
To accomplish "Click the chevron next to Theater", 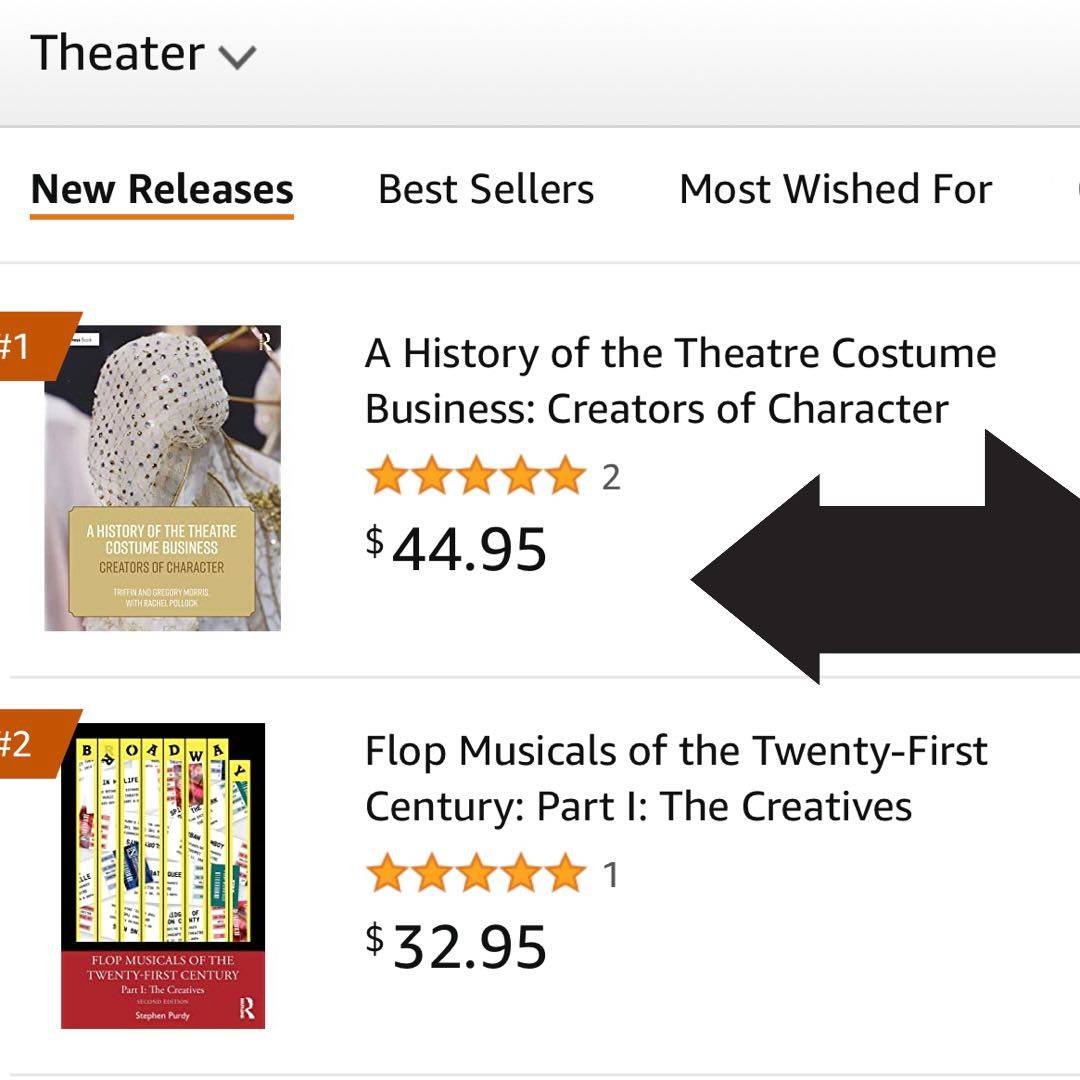I will coord(238,56).
